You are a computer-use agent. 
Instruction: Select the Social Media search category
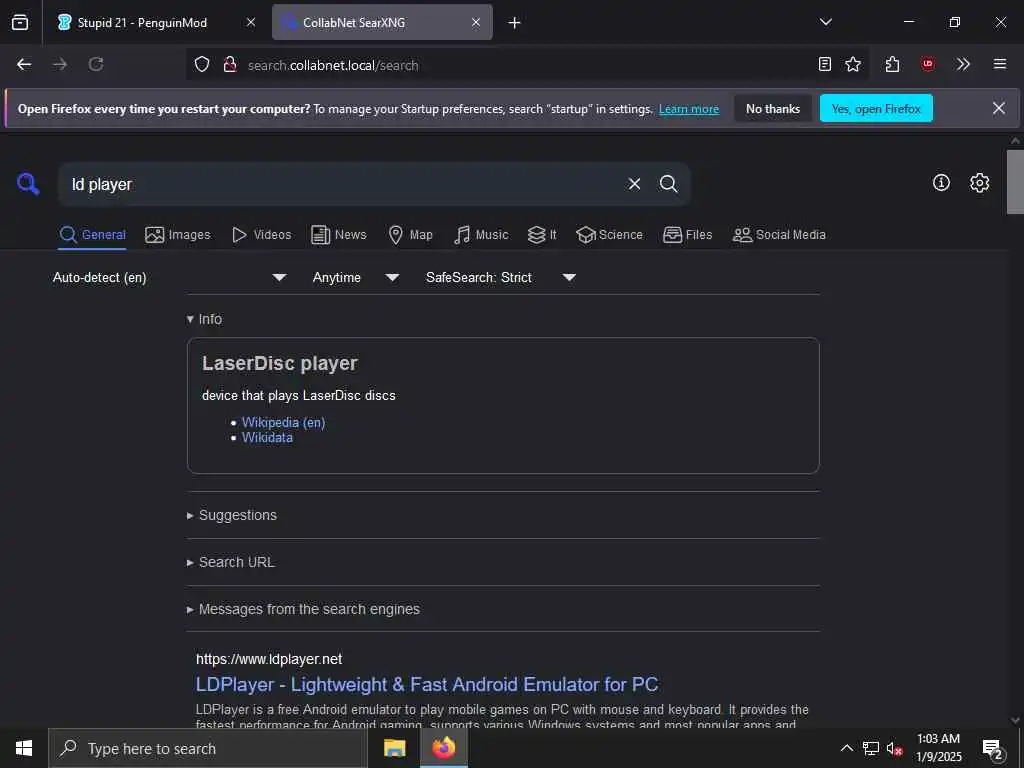coord(779,234)
